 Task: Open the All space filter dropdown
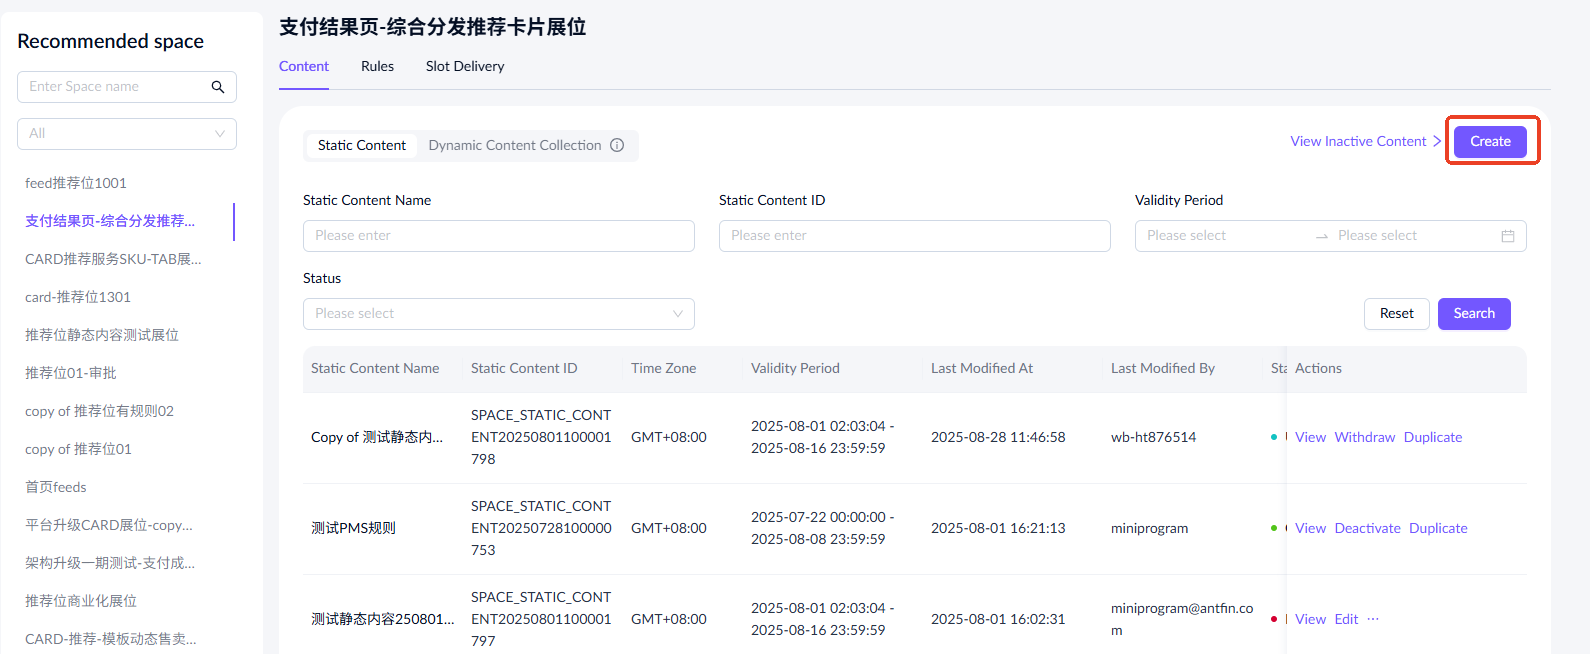pos(127,134)
